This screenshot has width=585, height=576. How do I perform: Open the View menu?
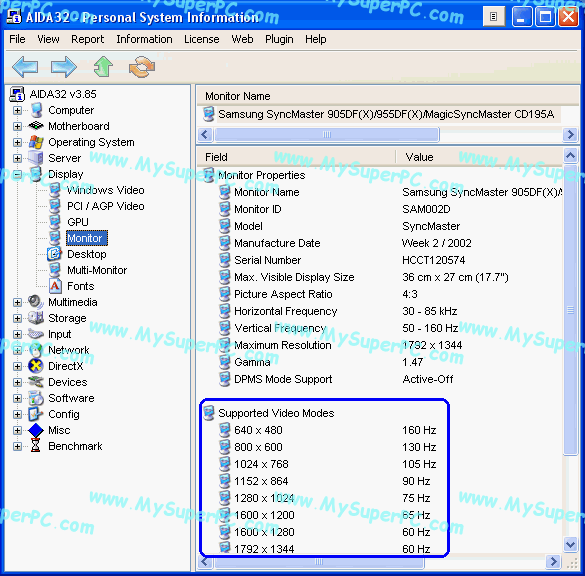(48, 39)
